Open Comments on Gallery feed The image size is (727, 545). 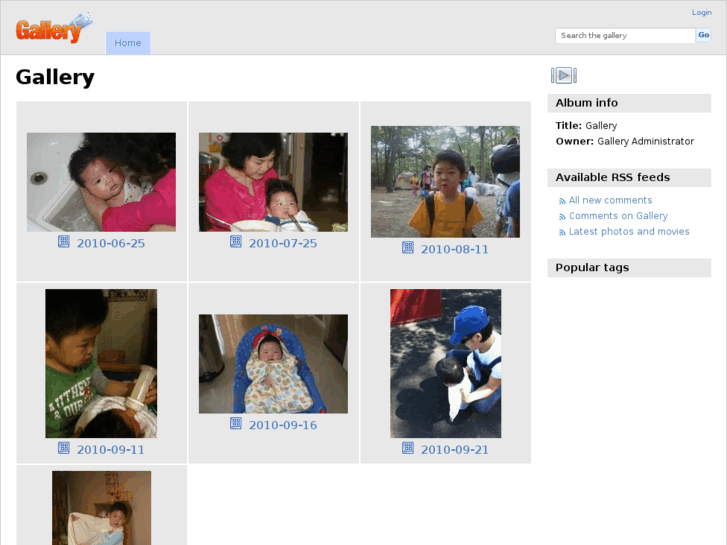618,216
